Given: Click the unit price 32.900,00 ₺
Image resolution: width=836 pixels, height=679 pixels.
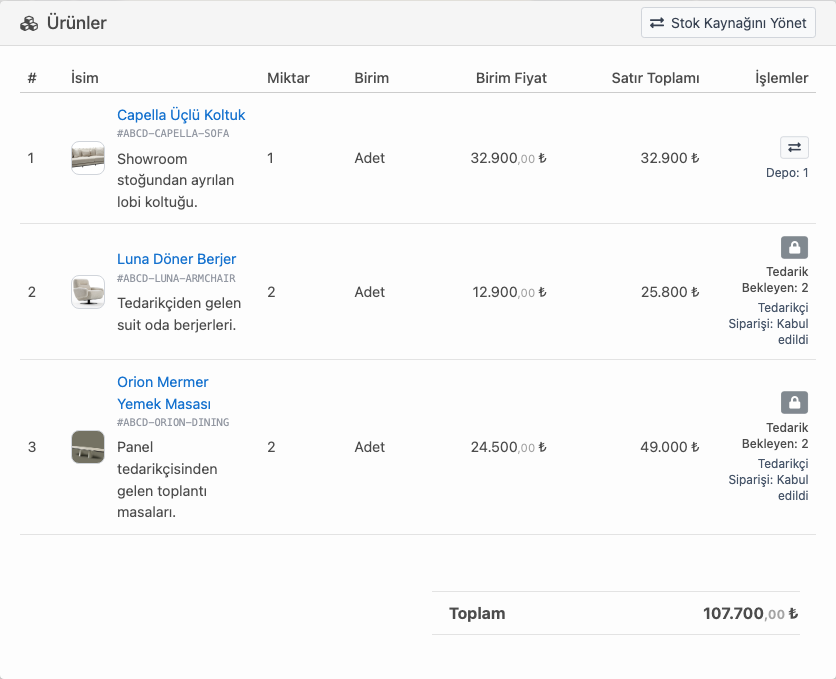Looking at the screenshot, I should [509, 158].
